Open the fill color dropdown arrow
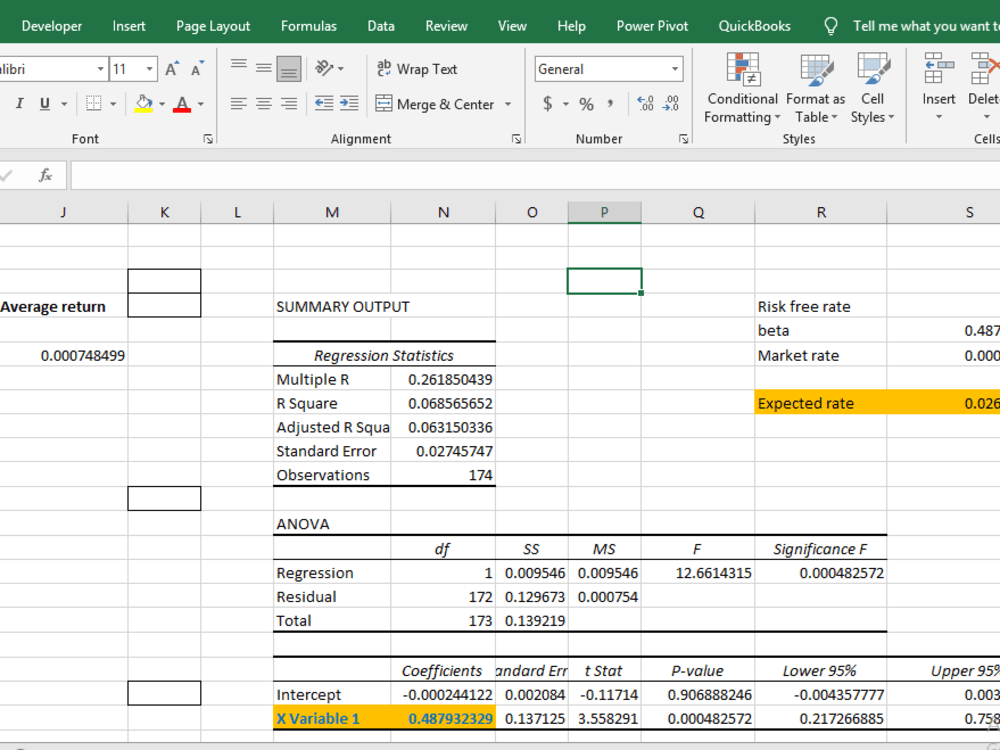Screen dimensions: 1000x750 coord(162,104)
